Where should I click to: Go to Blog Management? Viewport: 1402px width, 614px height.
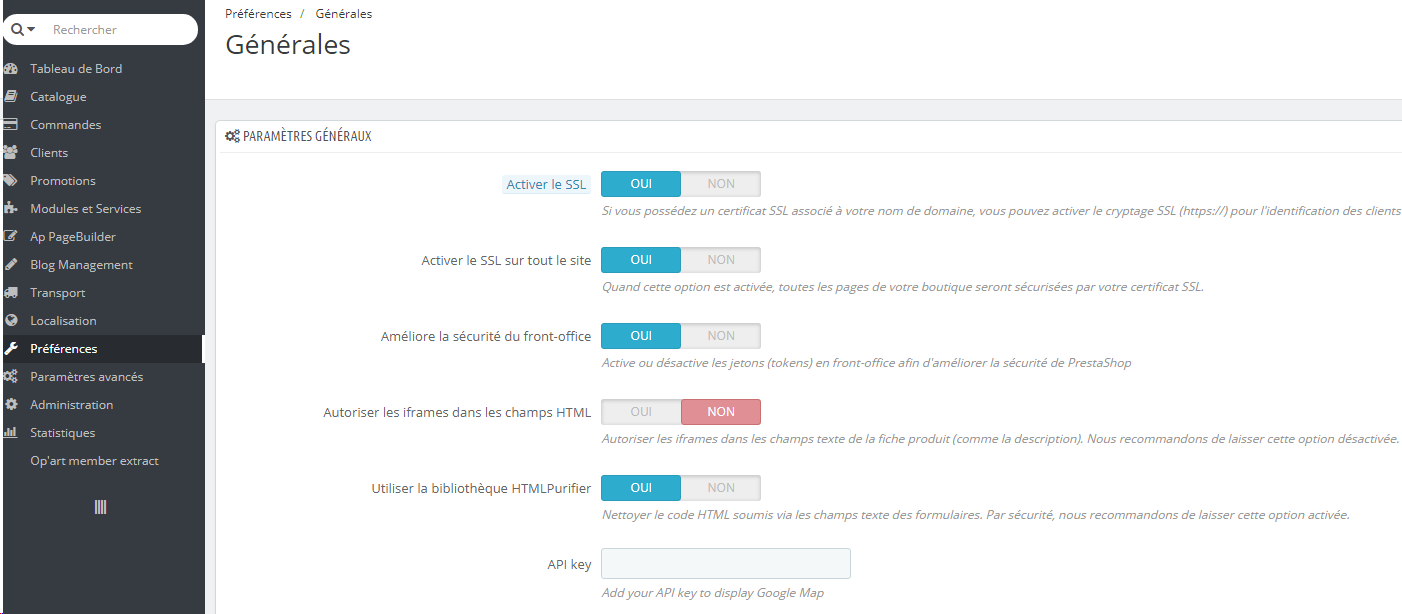pyautogui.click(x=81, y=265)
